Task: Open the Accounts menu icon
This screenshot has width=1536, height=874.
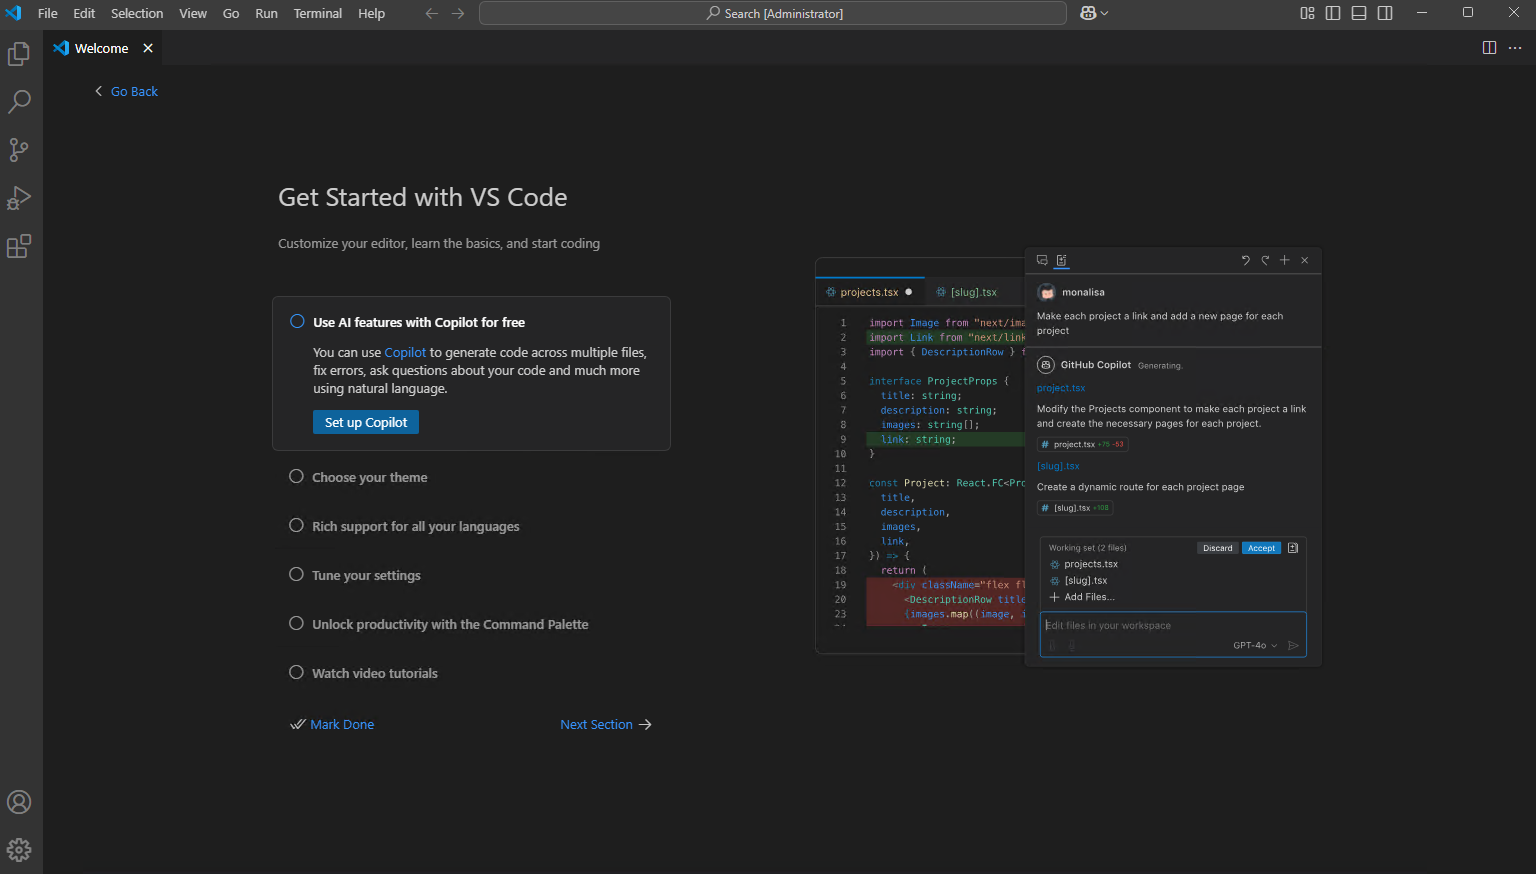Action: (19, 802)
